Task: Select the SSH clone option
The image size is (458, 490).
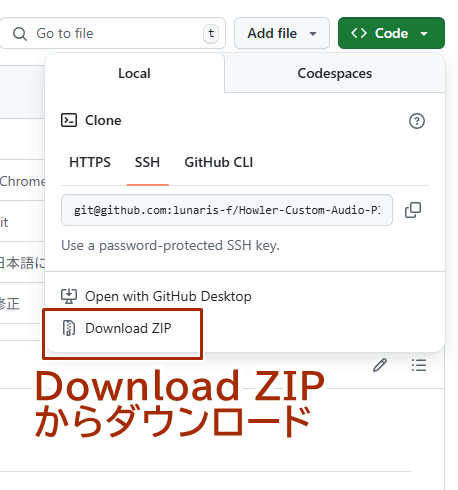Action: pos(147,163)
